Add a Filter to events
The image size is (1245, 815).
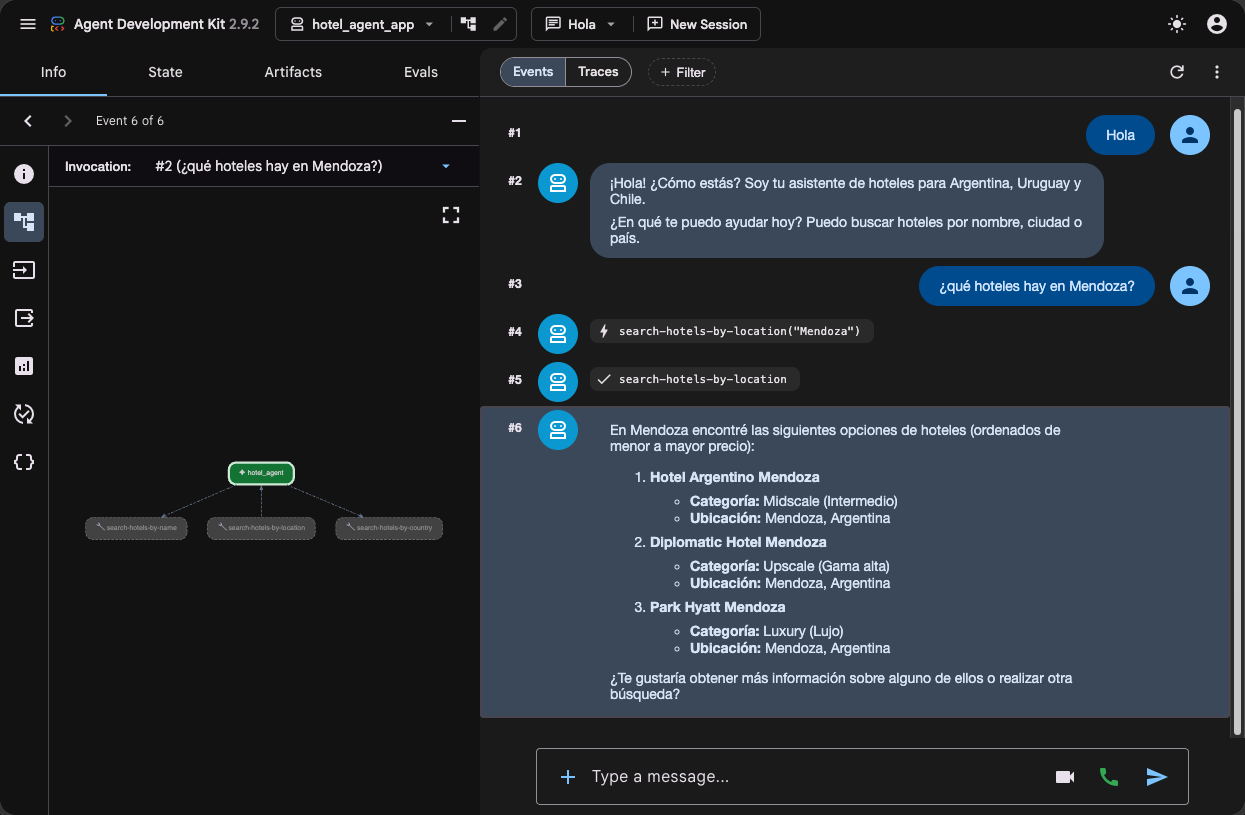[683, 72]
